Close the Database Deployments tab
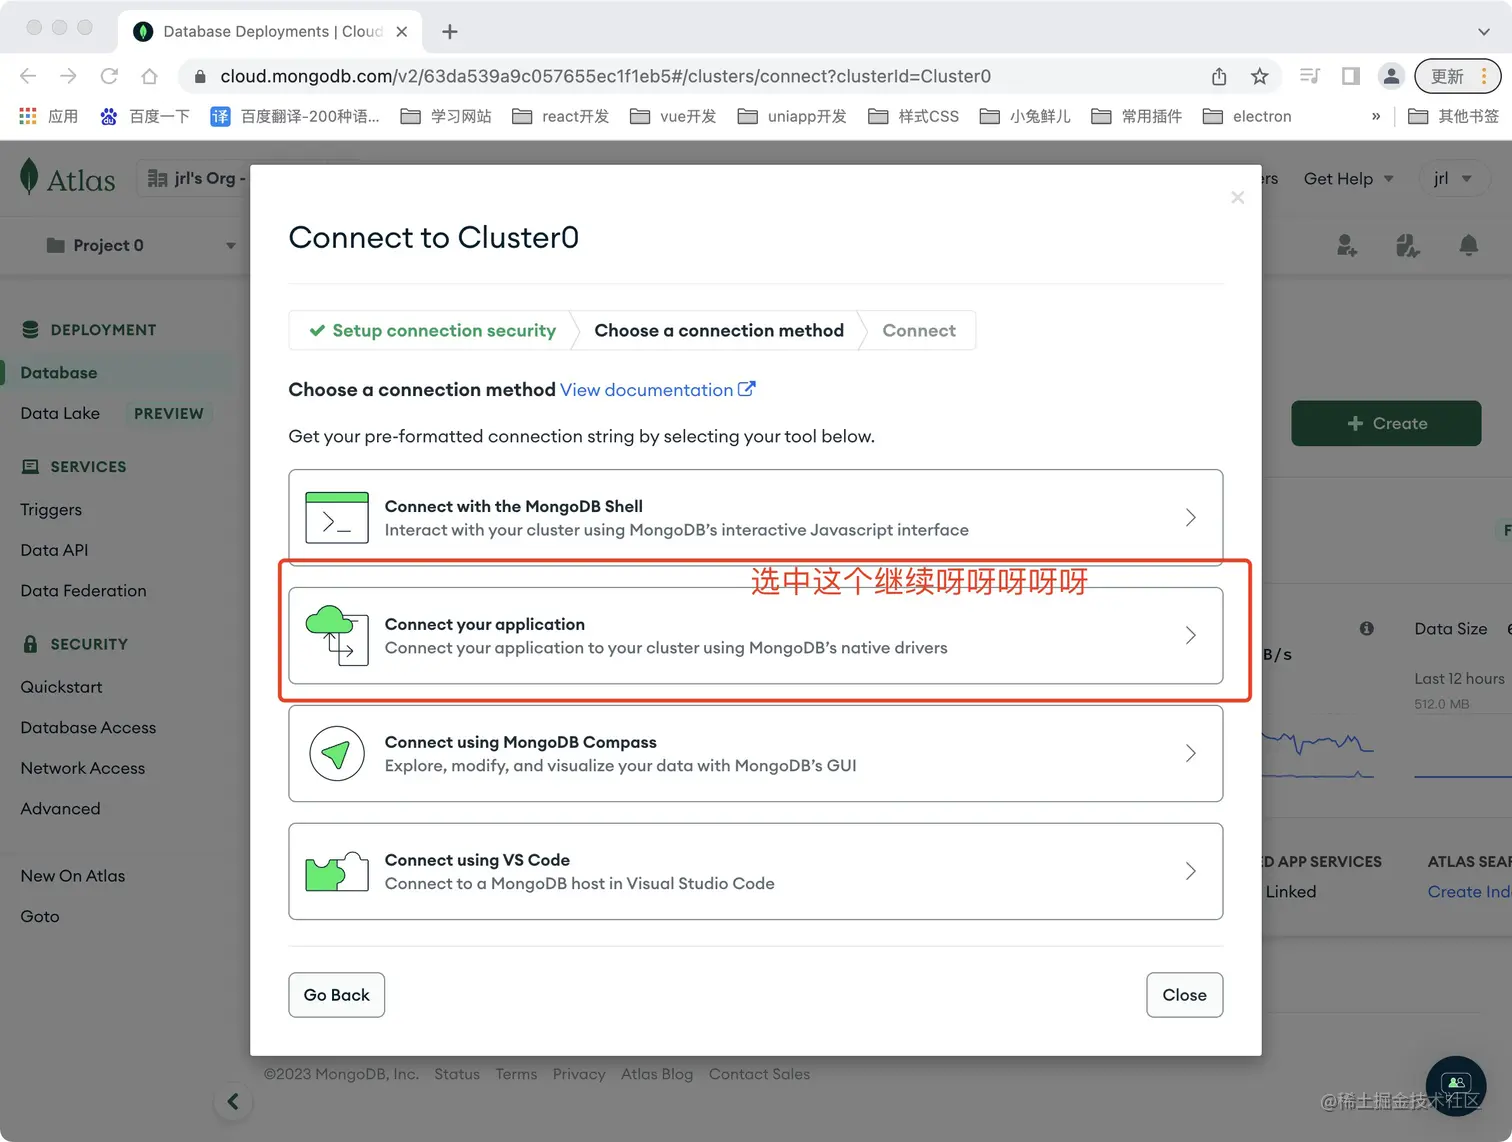Image resolution: width=1512 pixels, height=1142 pixels. 401,32
